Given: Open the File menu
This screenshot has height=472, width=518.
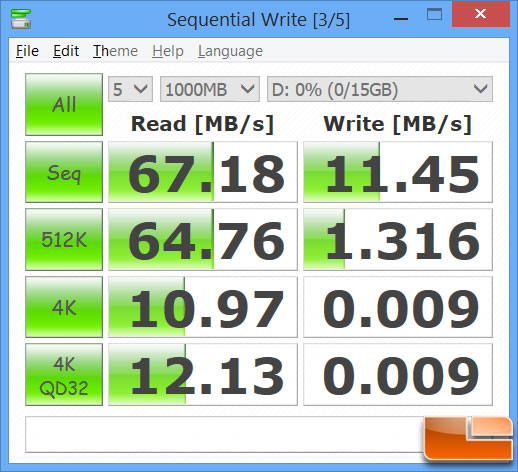Looking at the screenshot, I should (27, 51).
